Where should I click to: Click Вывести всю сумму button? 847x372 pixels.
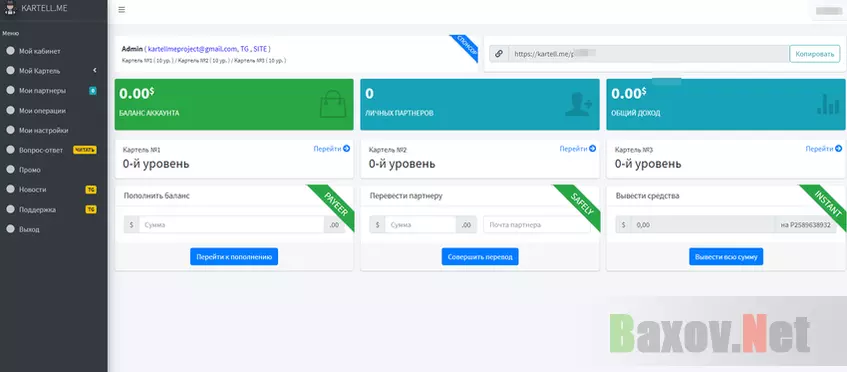pos(726,257)
